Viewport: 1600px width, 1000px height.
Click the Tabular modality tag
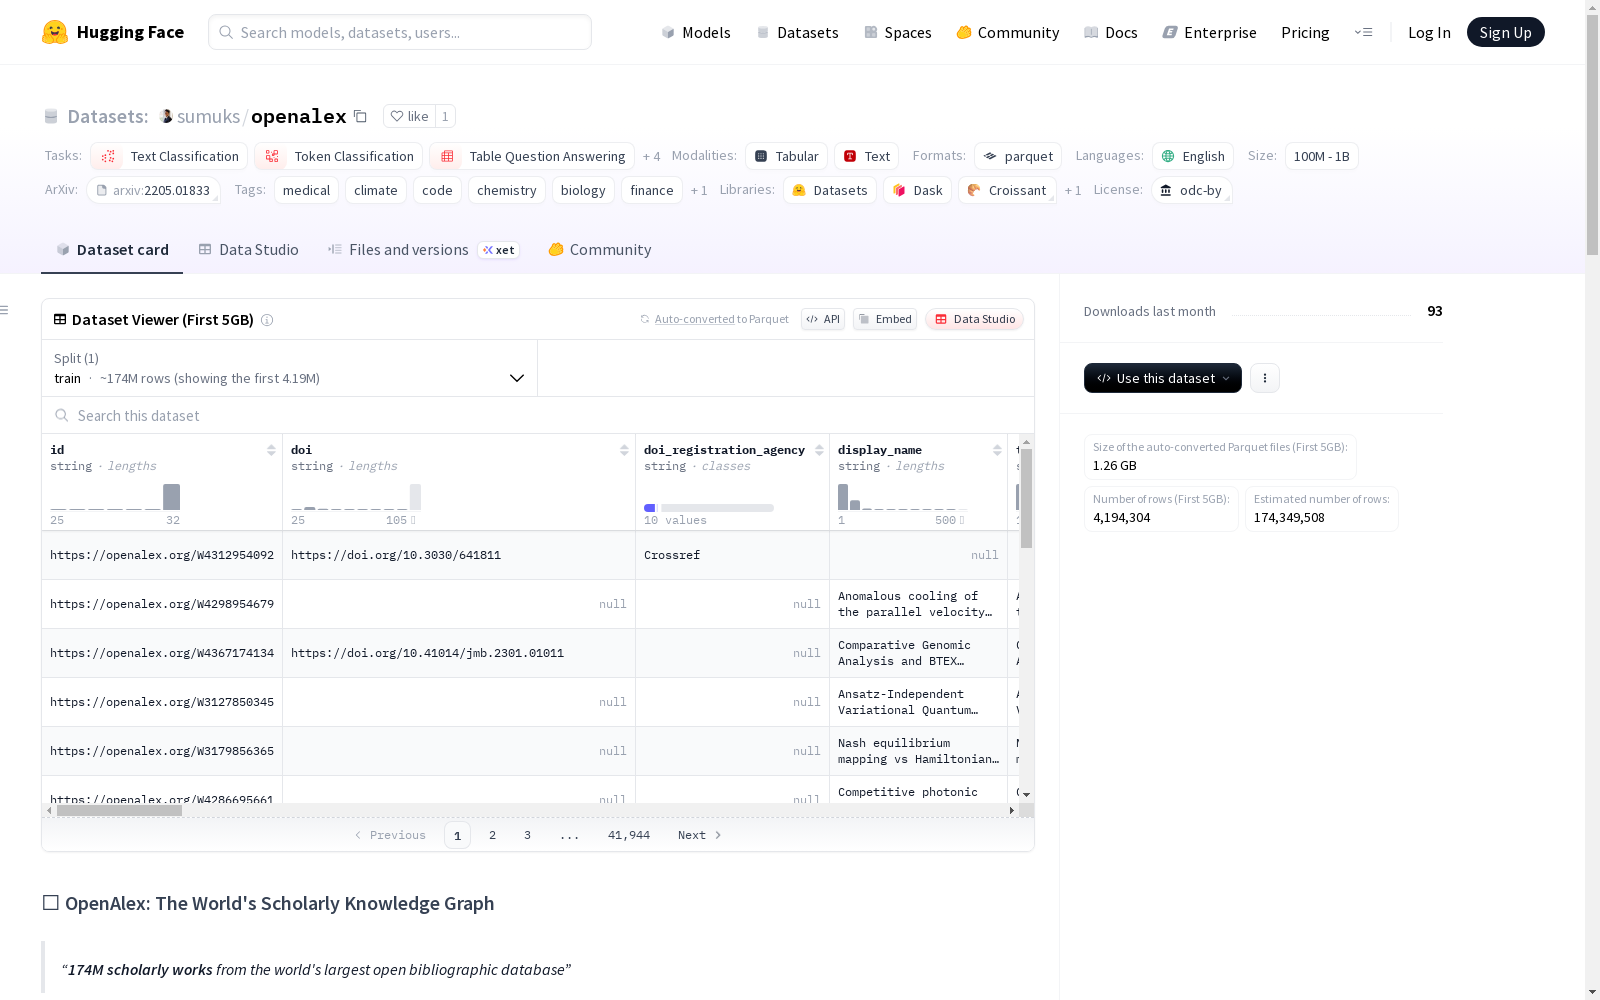pyautogui.click(x=786, y=156)
